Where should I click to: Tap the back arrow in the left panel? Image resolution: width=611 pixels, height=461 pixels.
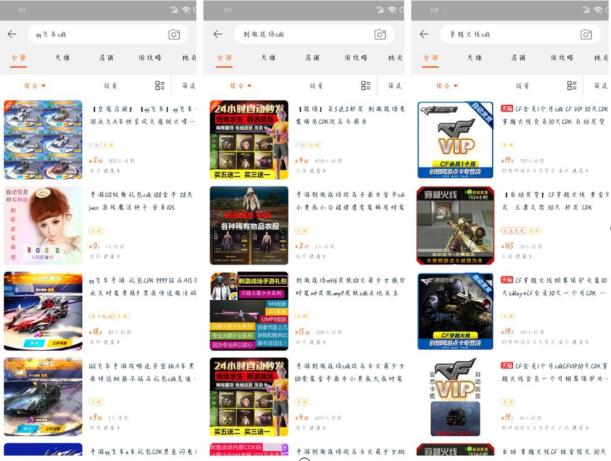pyautogui.click(x=12, y=34)
